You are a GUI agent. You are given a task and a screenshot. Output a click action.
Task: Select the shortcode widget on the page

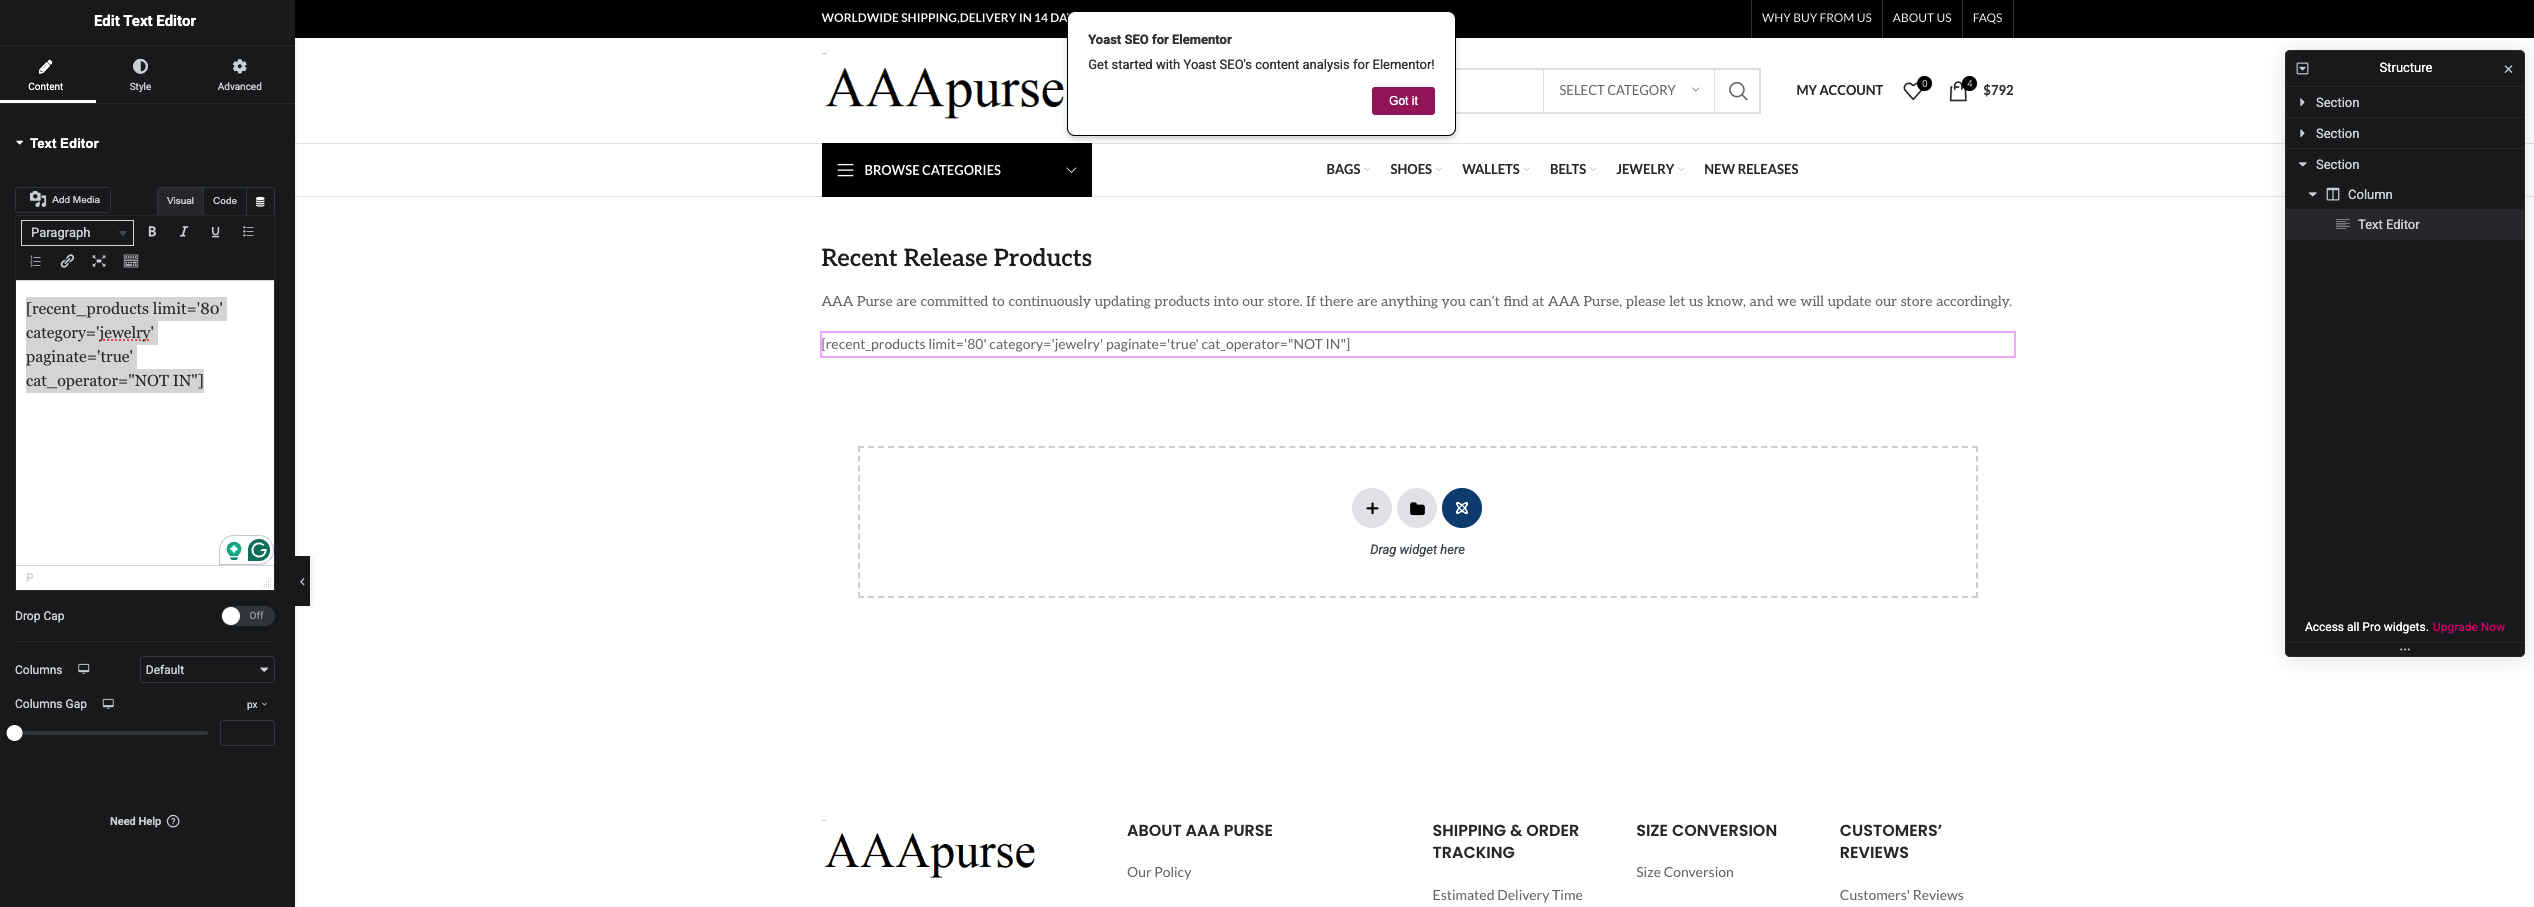[x=1417, y=345]
